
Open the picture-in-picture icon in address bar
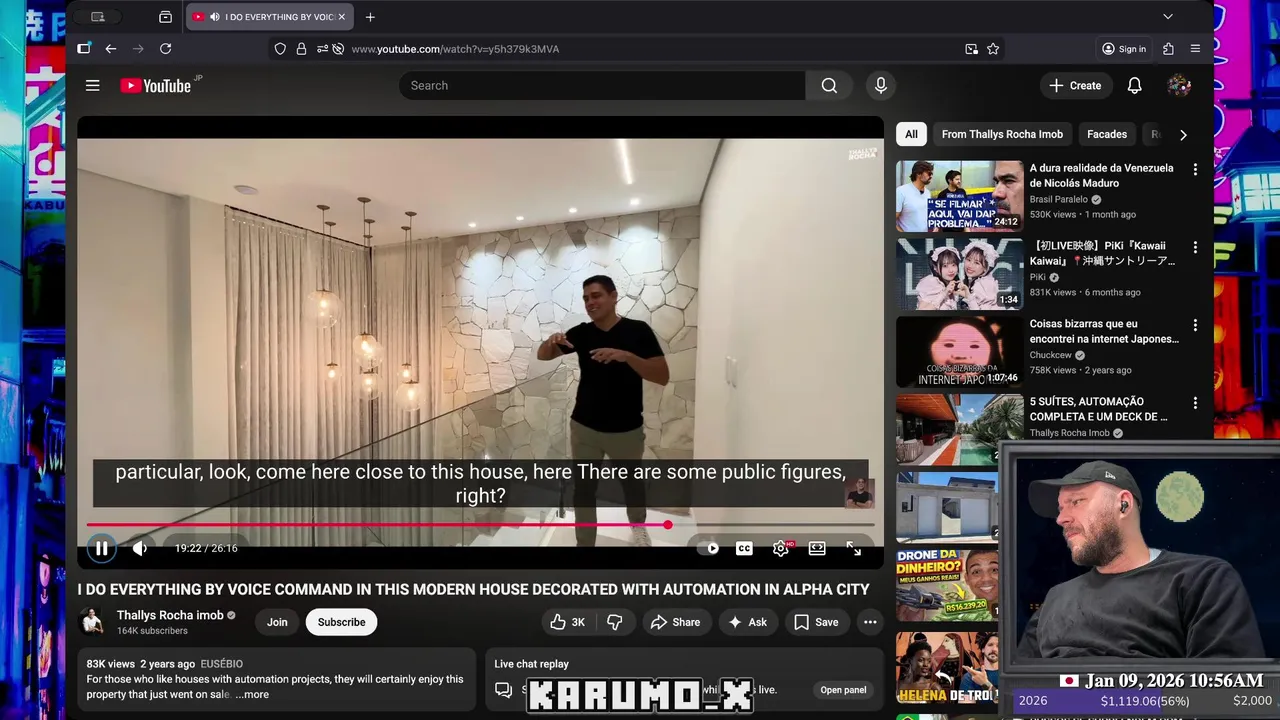[971, 49]
